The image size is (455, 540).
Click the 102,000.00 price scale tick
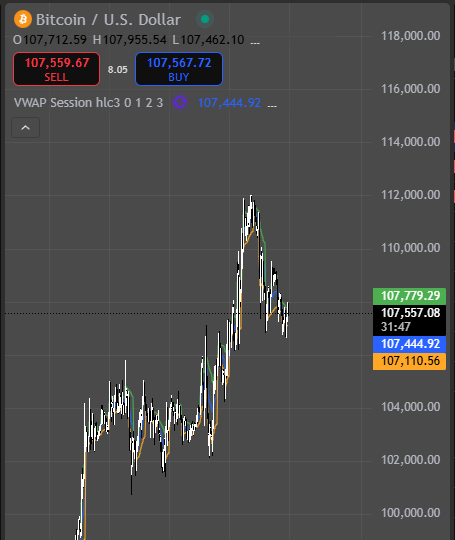pos(411,460)
